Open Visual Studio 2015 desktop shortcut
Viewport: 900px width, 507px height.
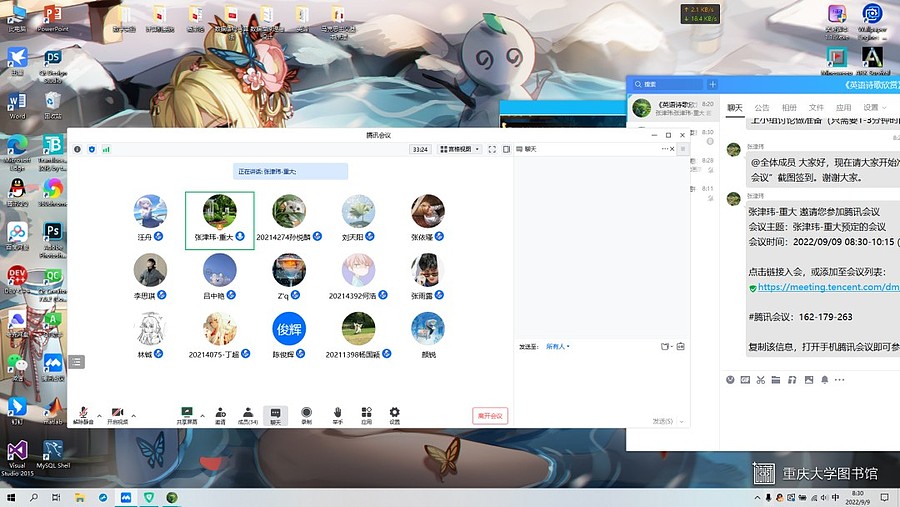click(x=17, y=458)
